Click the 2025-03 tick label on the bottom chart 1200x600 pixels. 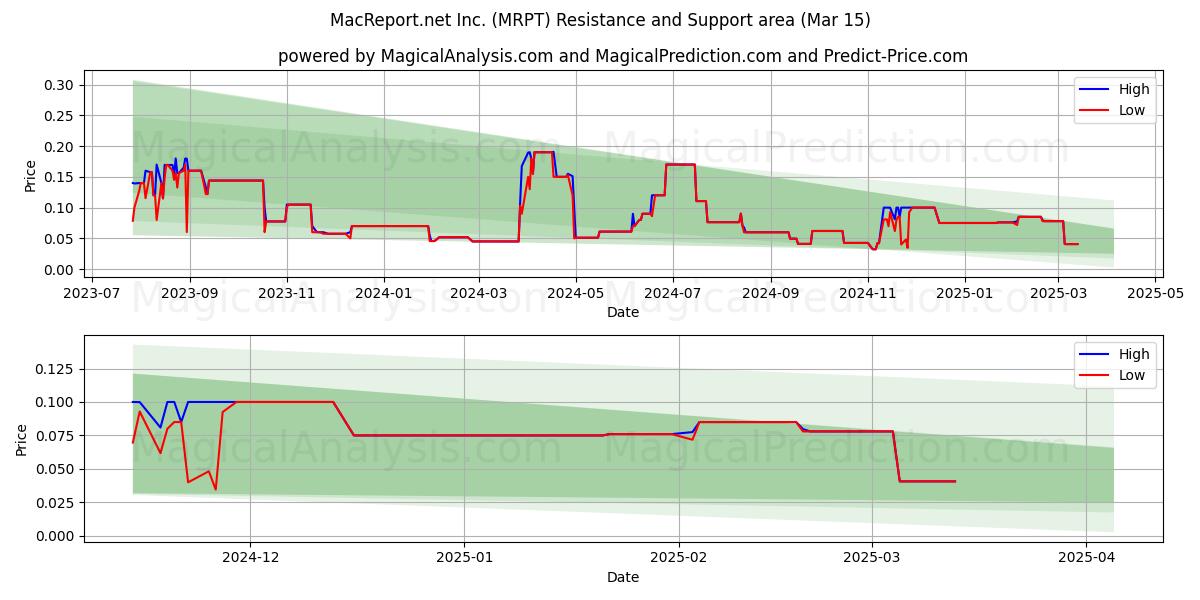(873, 557)
